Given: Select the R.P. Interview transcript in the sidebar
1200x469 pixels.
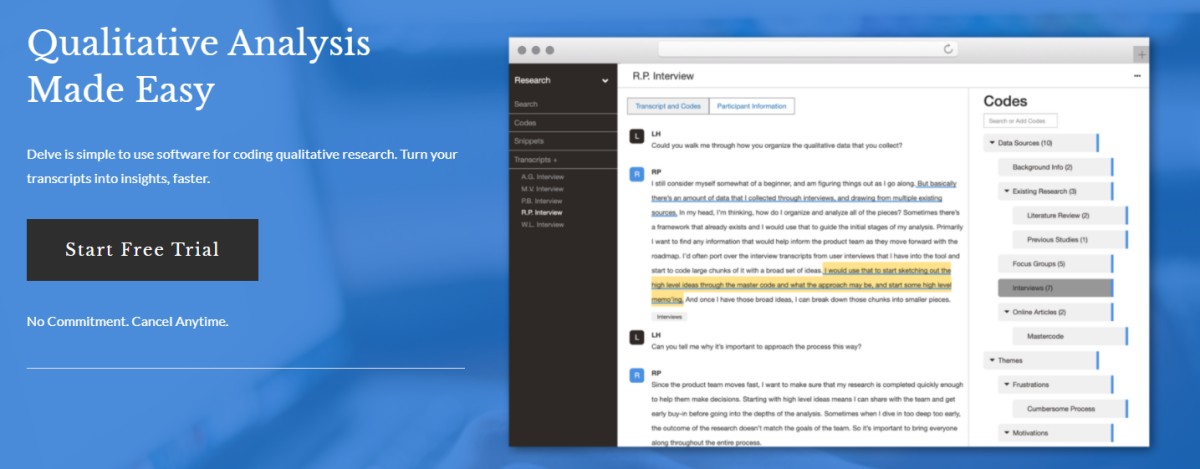Looking at the screenshot, I should (542, 213).
